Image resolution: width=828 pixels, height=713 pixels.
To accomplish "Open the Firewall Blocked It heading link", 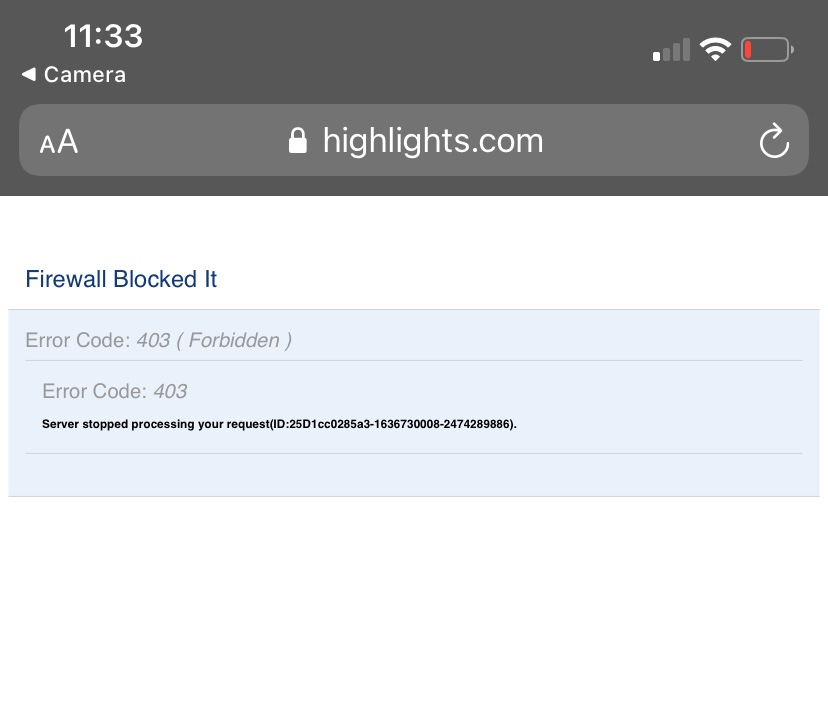I will pos(120,279).
